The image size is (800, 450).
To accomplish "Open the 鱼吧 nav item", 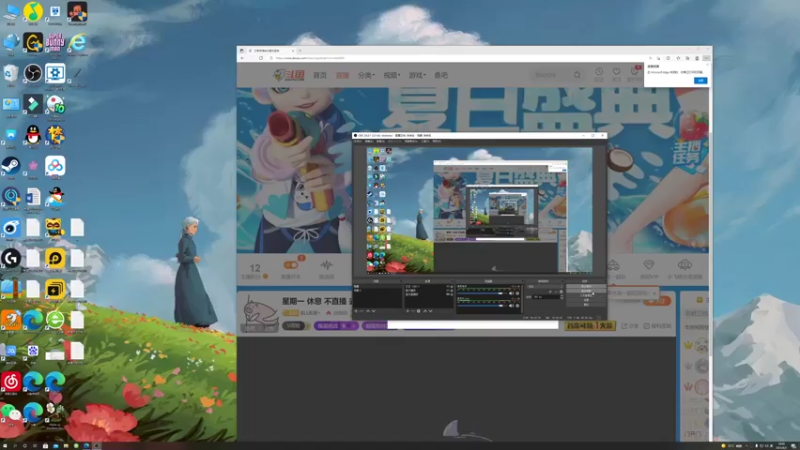I will tap(441, 75).
